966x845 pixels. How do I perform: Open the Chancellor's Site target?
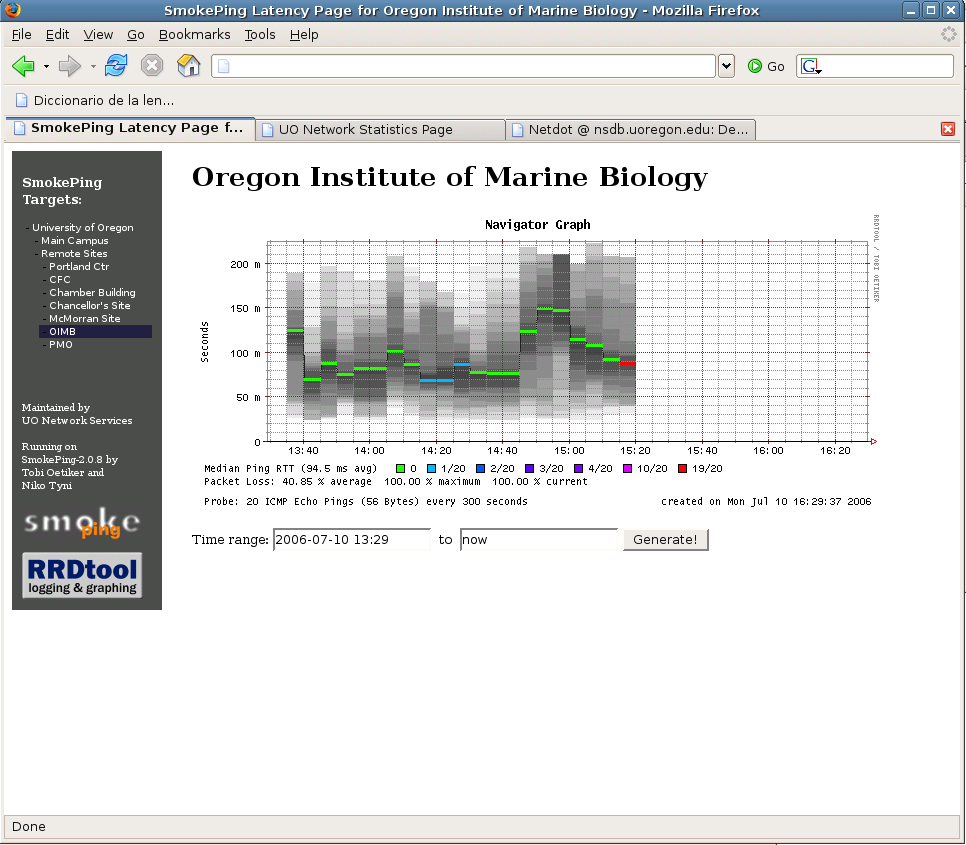pos(90,306)
